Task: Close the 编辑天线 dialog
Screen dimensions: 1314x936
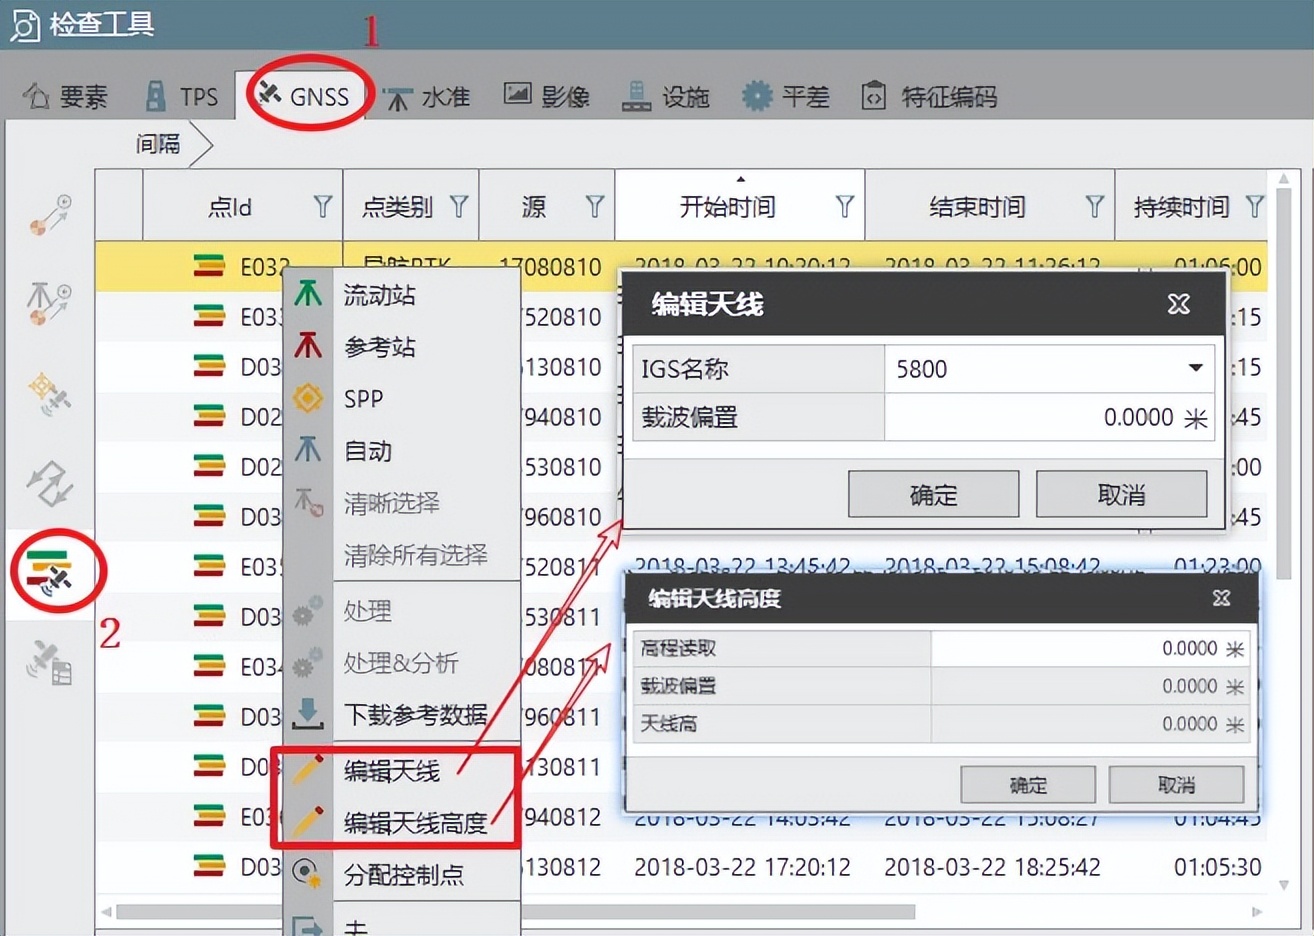Action: [1179, 305]
